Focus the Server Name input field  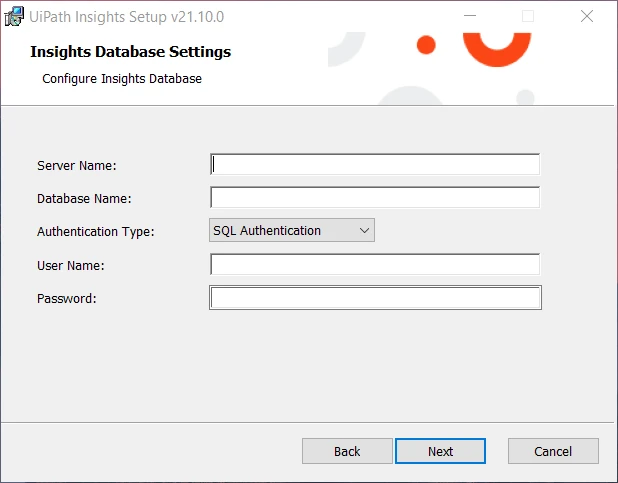pyautogui.click(x=375, y=164)
